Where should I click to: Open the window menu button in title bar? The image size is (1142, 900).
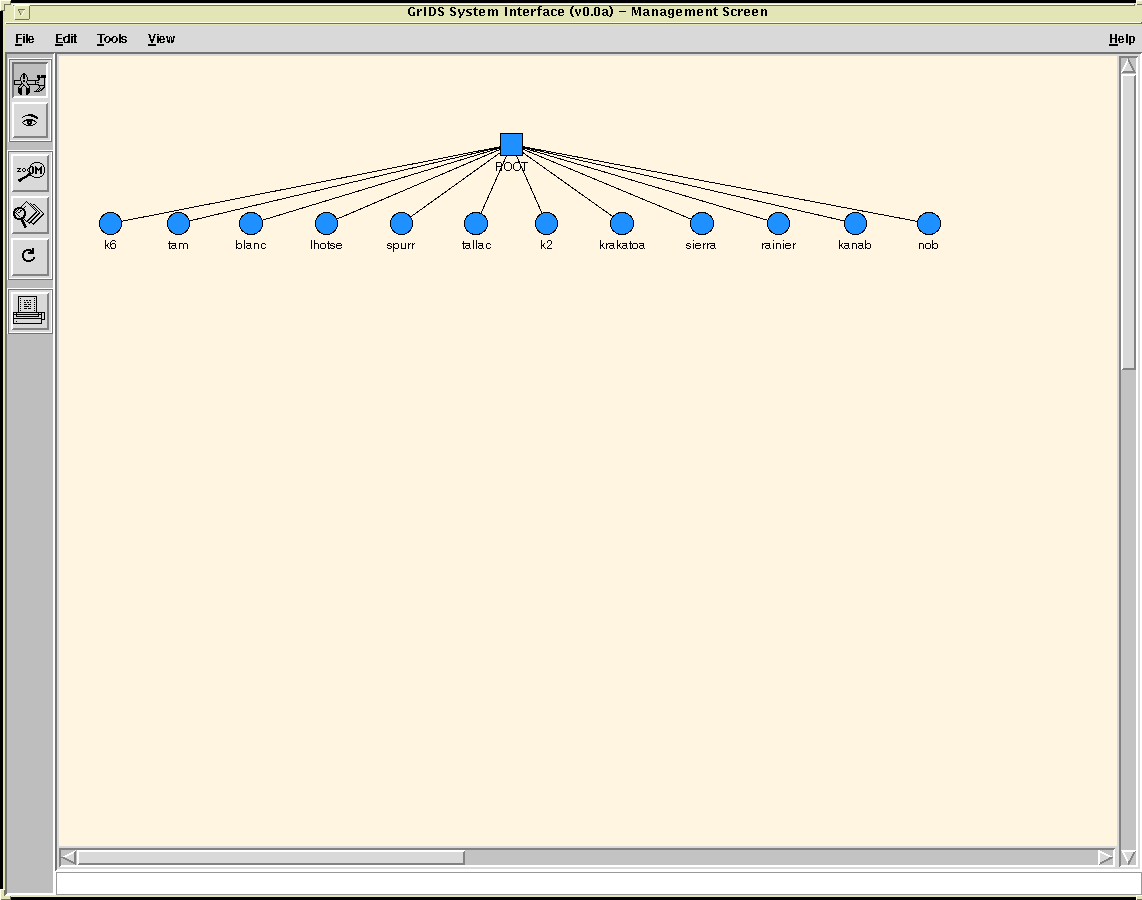pos(23,12)
